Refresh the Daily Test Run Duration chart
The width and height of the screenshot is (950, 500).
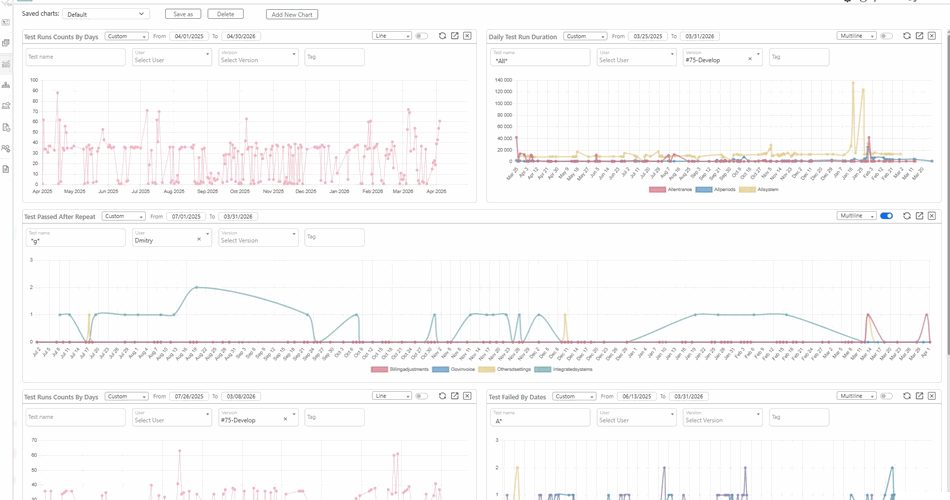click(x=906, y=36)
